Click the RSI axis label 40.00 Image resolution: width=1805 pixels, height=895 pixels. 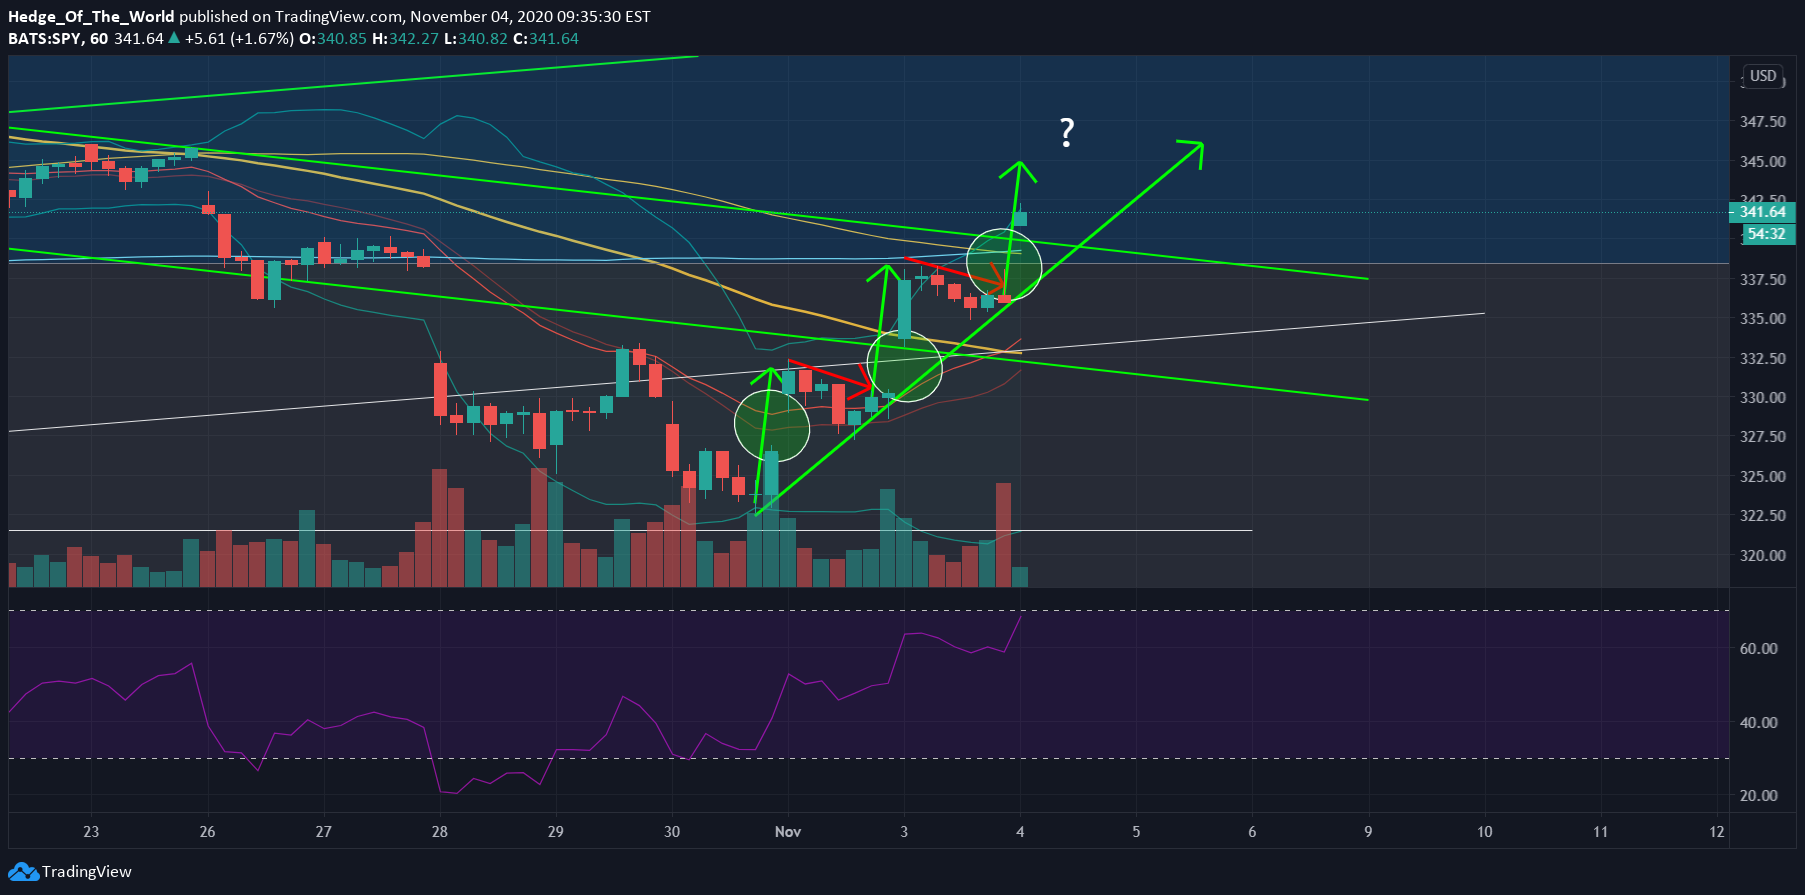(1759, 722)
